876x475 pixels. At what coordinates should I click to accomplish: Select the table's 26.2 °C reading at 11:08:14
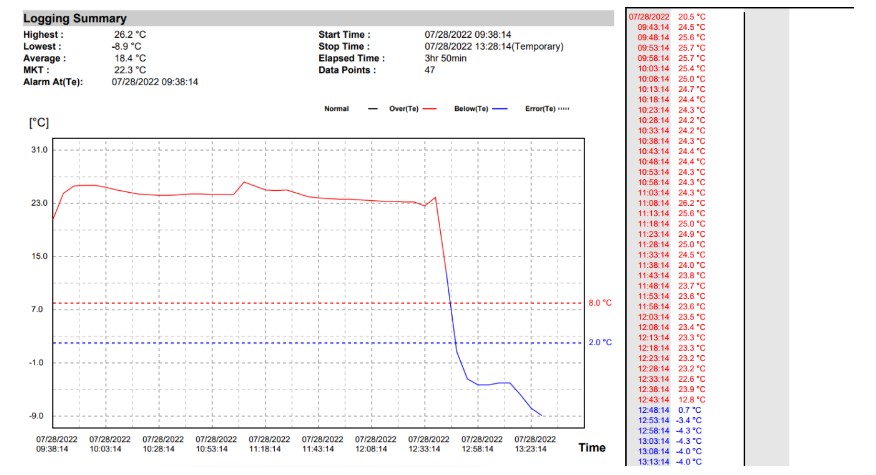pyautogui.click(x=692, y=203)
